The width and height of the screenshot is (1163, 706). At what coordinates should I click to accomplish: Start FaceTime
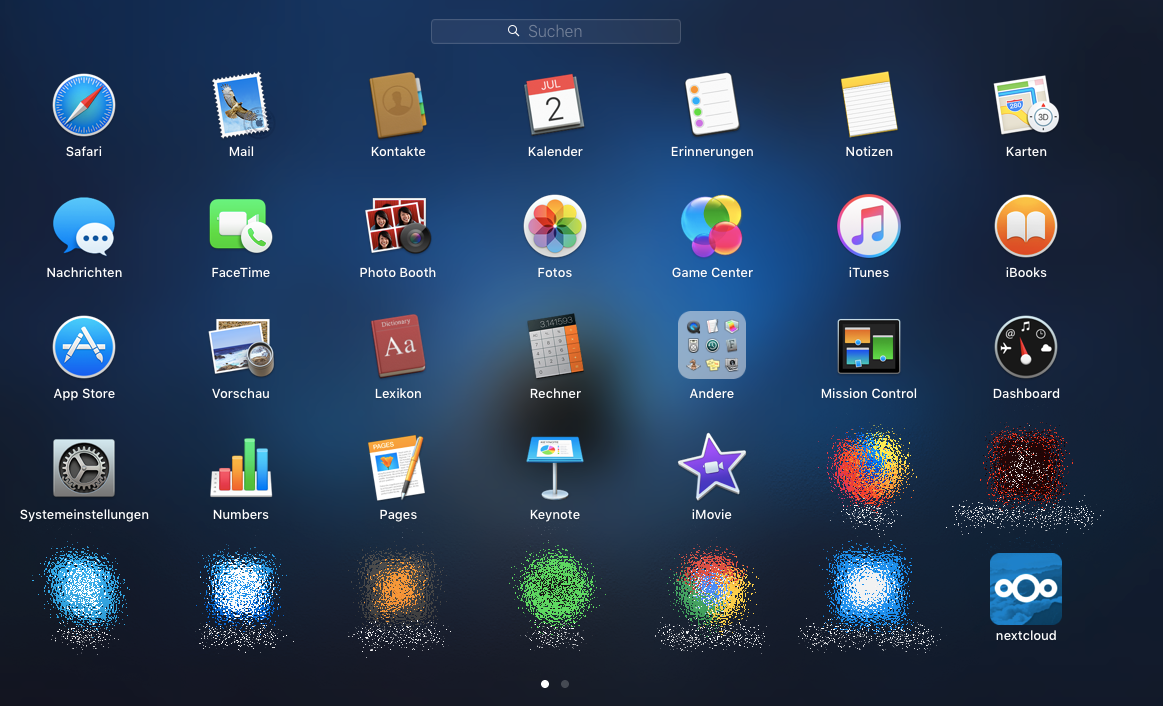[241, 226]
